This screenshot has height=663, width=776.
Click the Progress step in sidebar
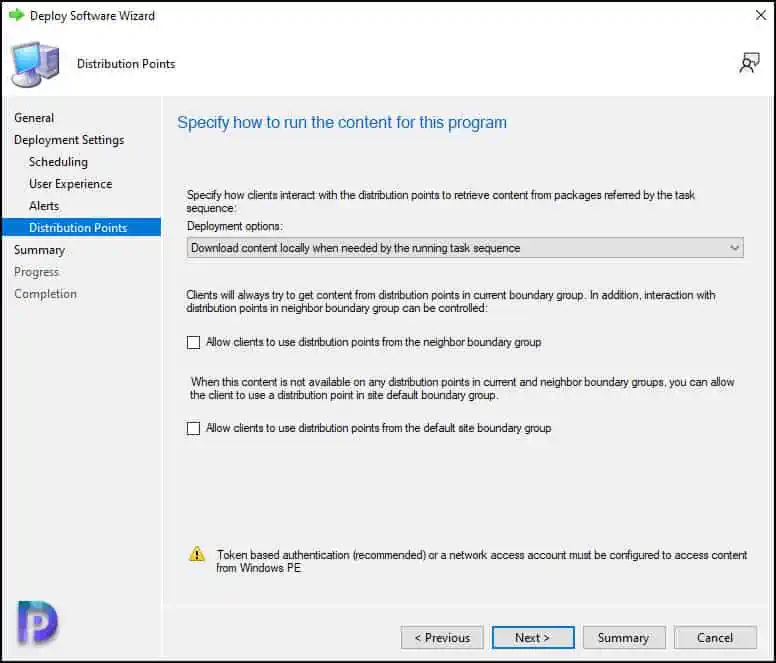[x=36, y=272]
